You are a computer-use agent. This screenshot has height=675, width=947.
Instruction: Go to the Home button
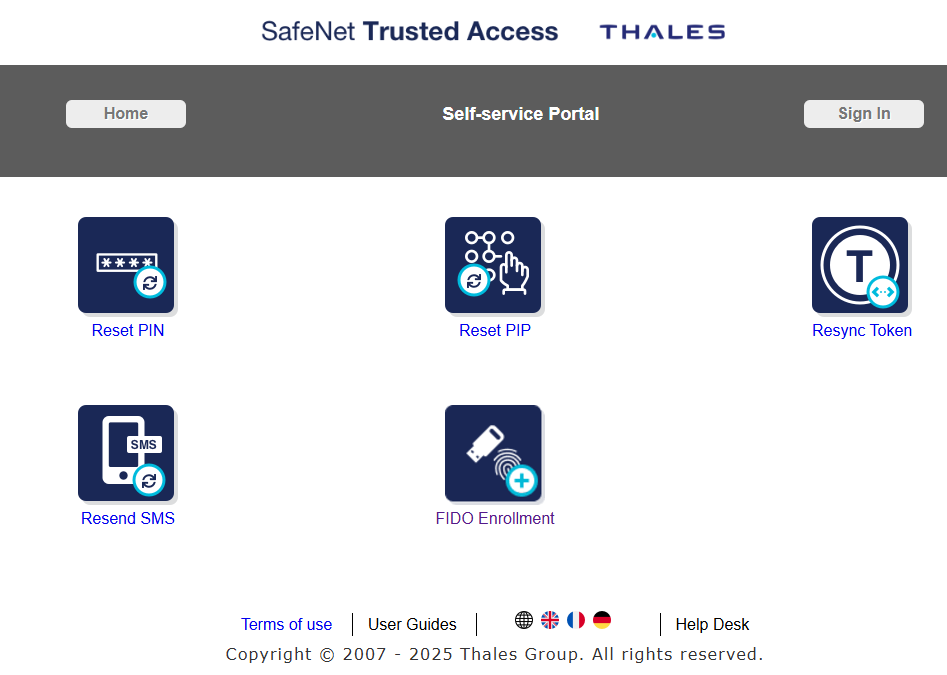coord(126,114)
